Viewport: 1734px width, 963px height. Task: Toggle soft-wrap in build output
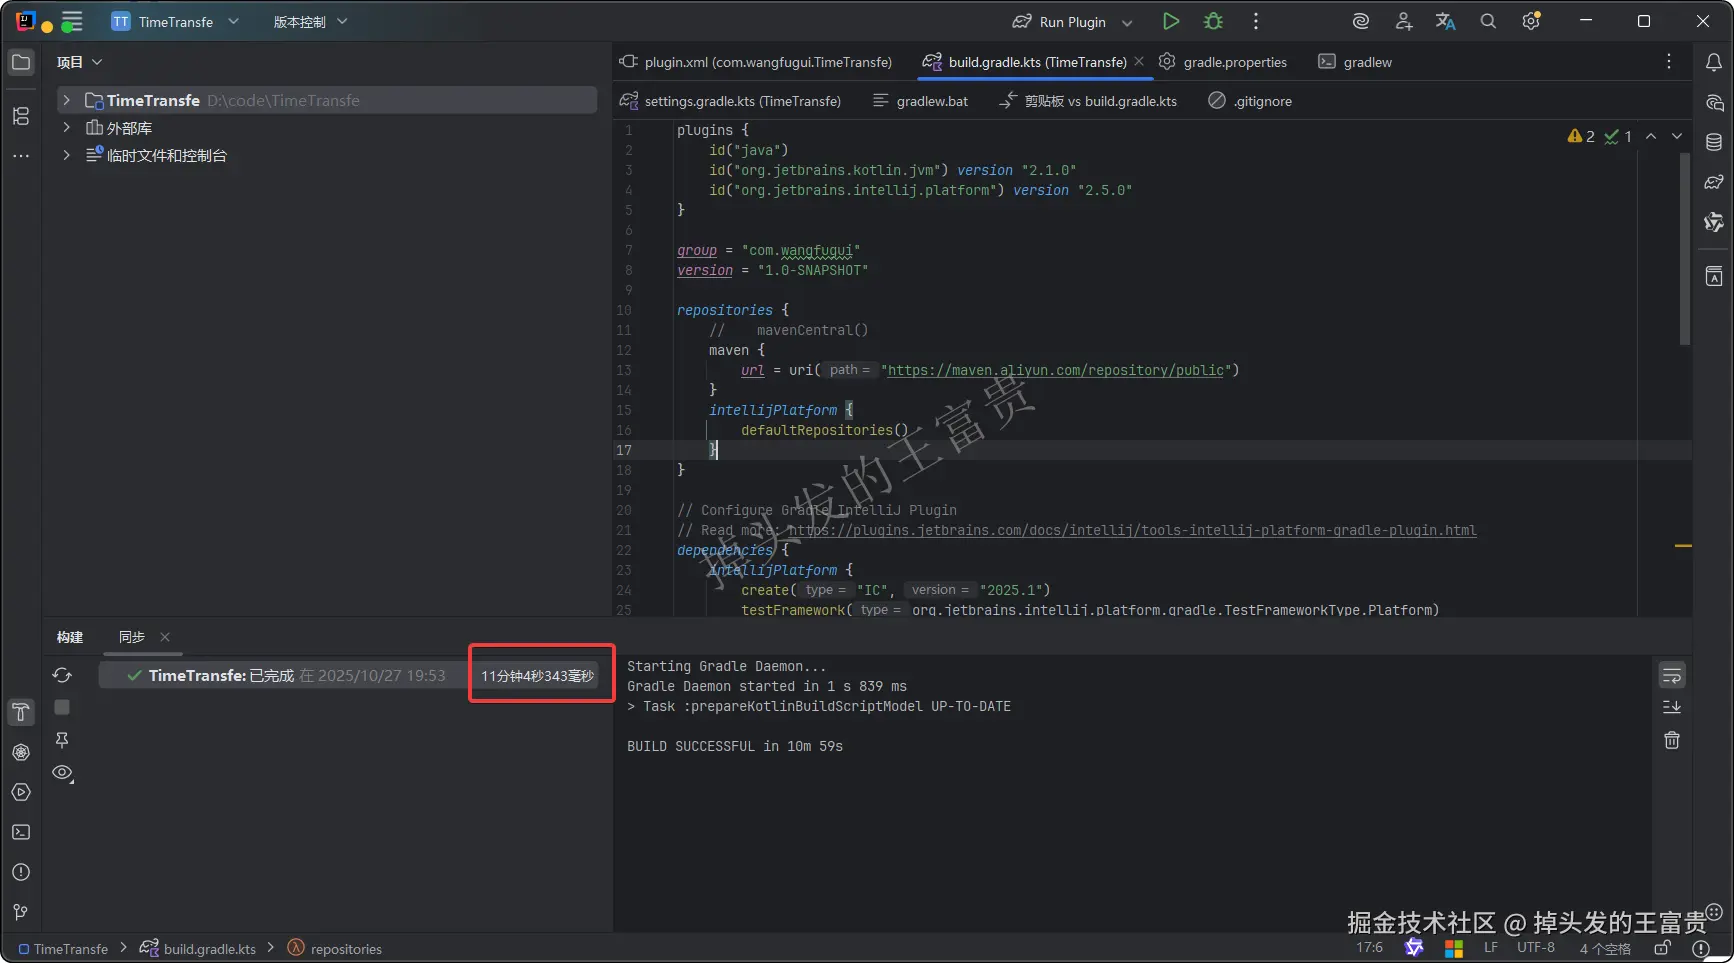pyautogui.click(x=1671, y=676)
